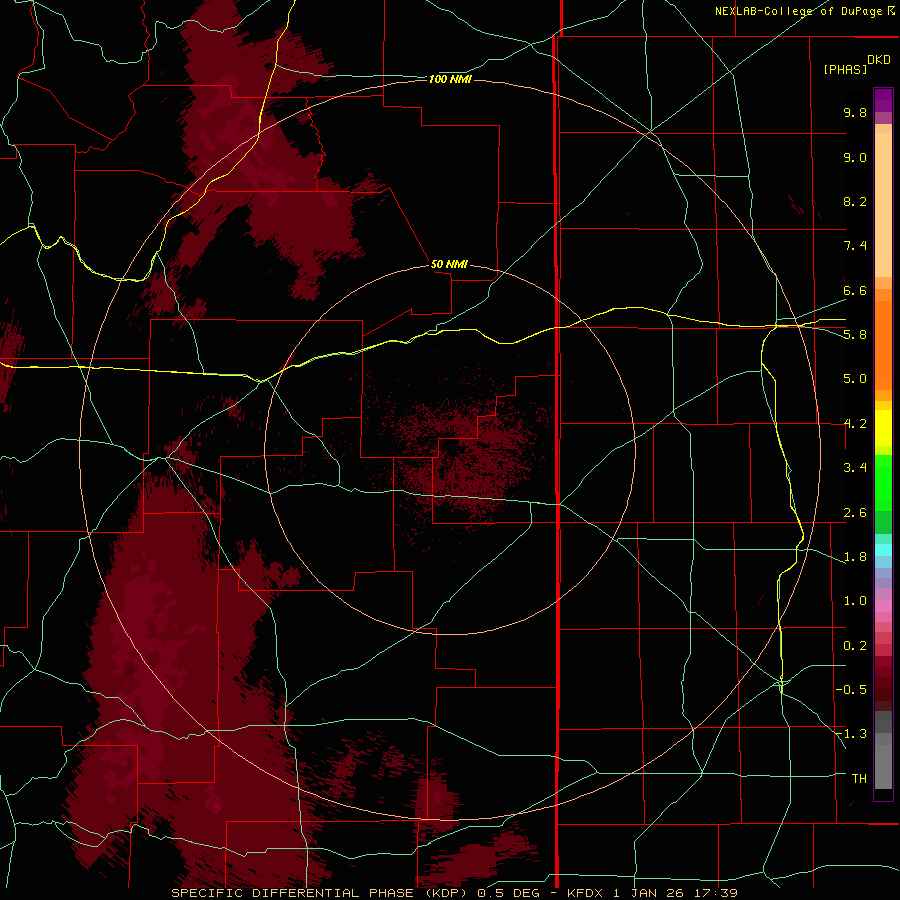The height and width of the screenshot is (900, 900).
Task: Click the KFDX station identifier in caption
Action: click(x=585, y=893)
